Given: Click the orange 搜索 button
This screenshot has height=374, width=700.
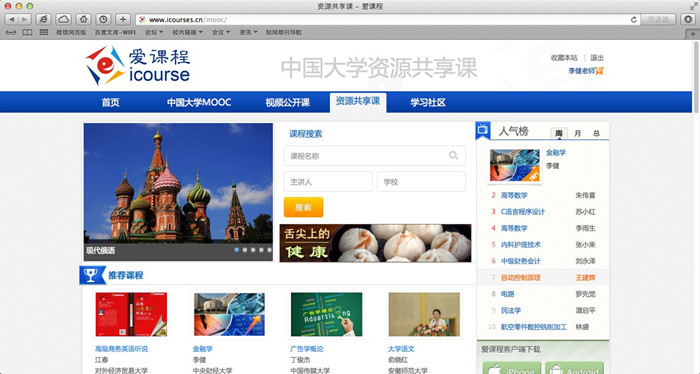Looking at the screenshot, I should pos(304,207).
